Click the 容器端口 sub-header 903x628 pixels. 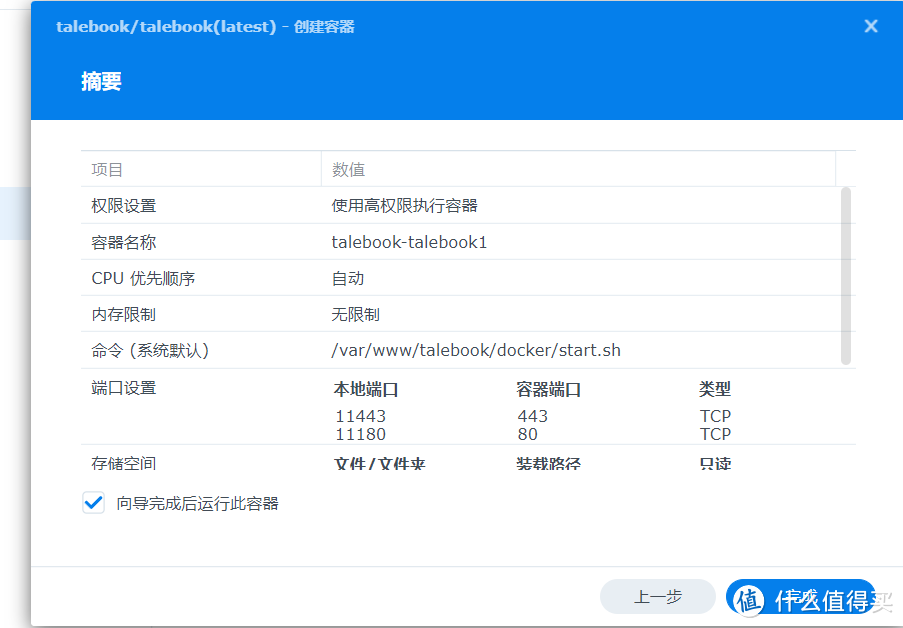click(x=548, y=389)
